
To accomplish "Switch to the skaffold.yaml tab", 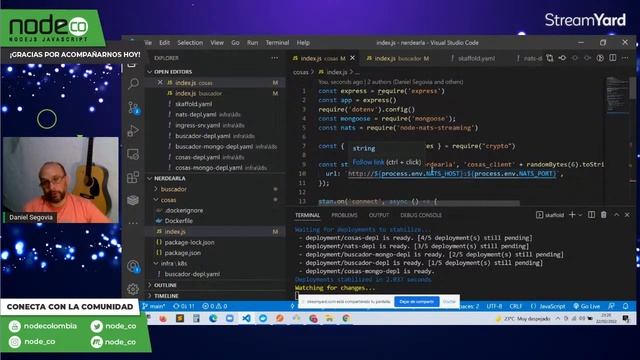I will coord(476,58).
